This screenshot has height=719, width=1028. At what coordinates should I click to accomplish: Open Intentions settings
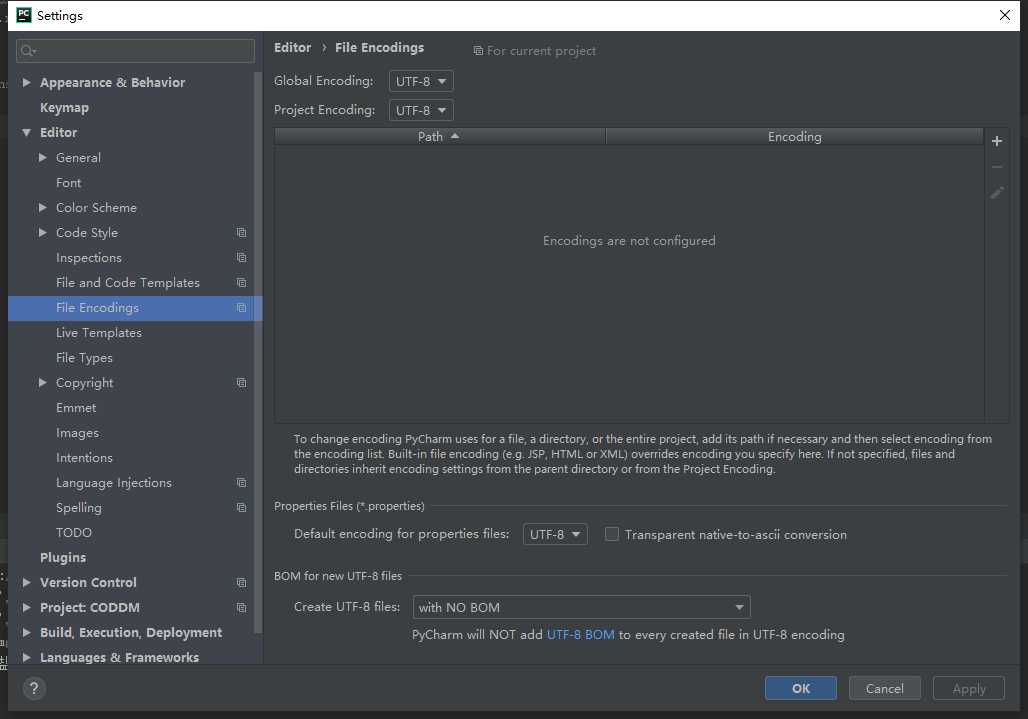[85, 457]
